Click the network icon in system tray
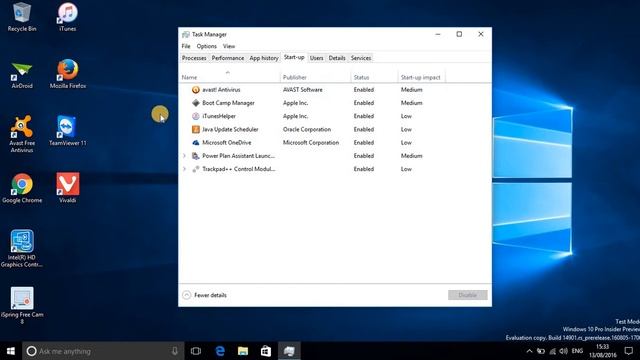This screenshot has height=360, width=640. (553, 351)
